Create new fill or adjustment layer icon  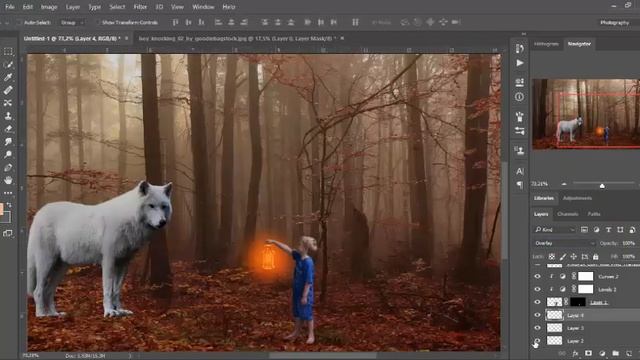[x=602, y=353]
